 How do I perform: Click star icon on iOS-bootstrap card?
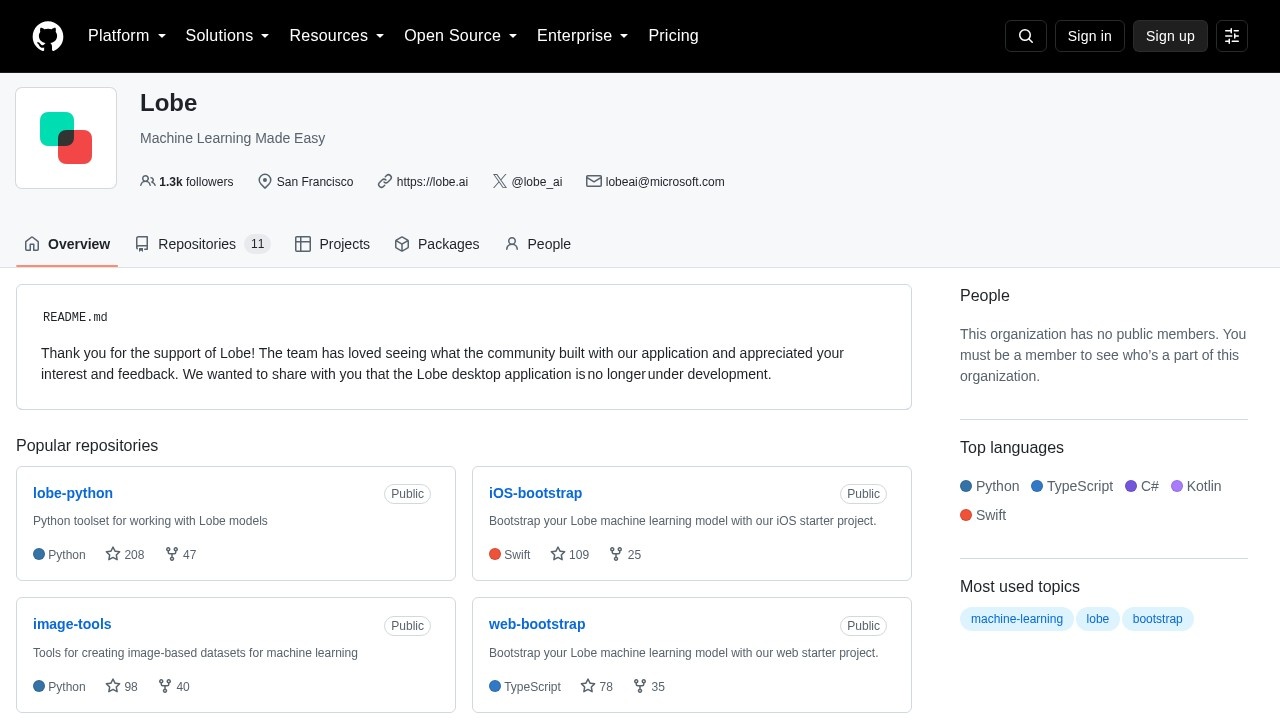[558, 554]
